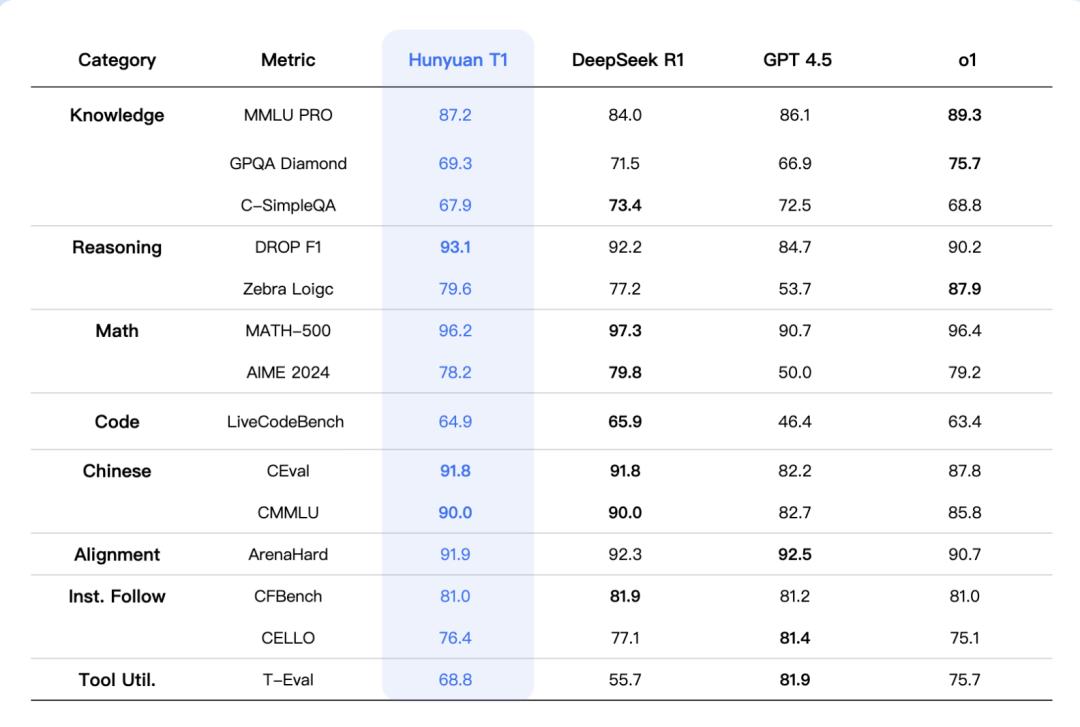The width and height of the screenshot is (1080, 727).
Task: Click the GPQA Diamond metric label
Action: coord(288,164)
